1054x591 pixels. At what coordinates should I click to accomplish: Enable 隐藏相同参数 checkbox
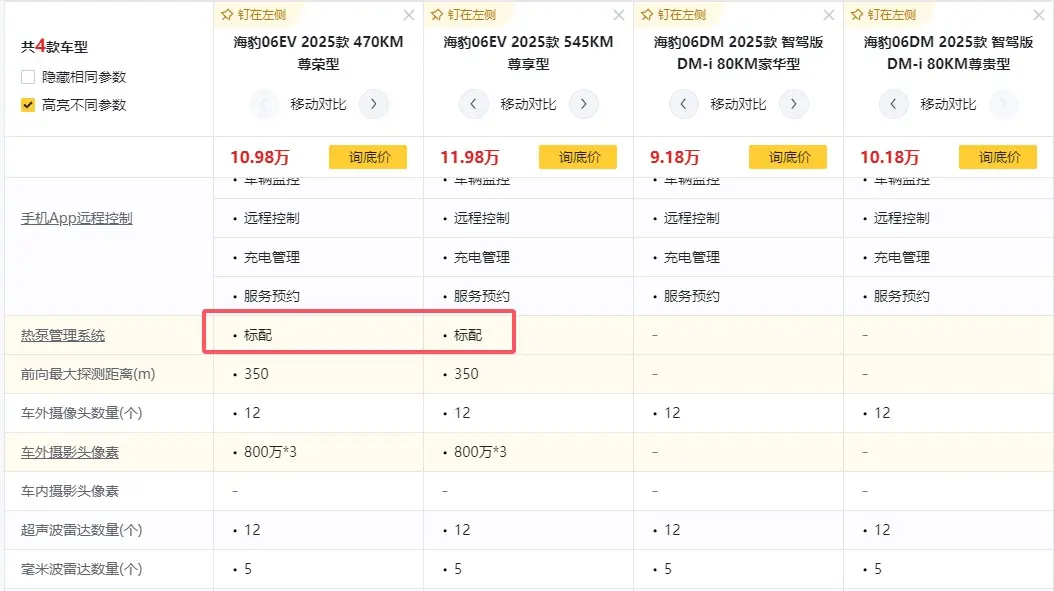pyautogui.click(x=28, y=77)
